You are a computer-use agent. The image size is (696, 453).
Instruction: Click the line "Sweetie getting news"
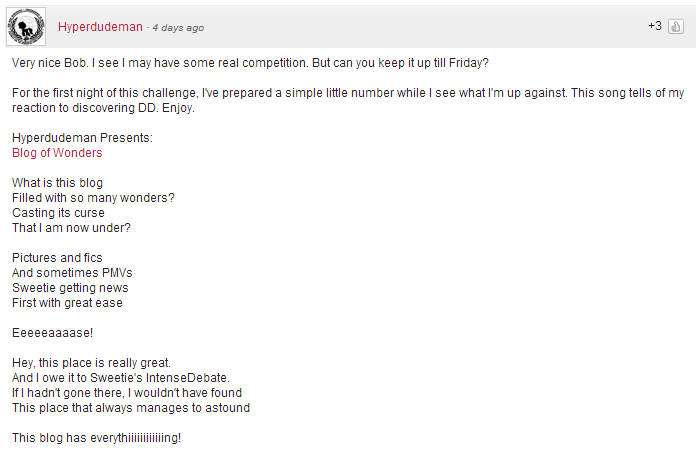(70, 288)
